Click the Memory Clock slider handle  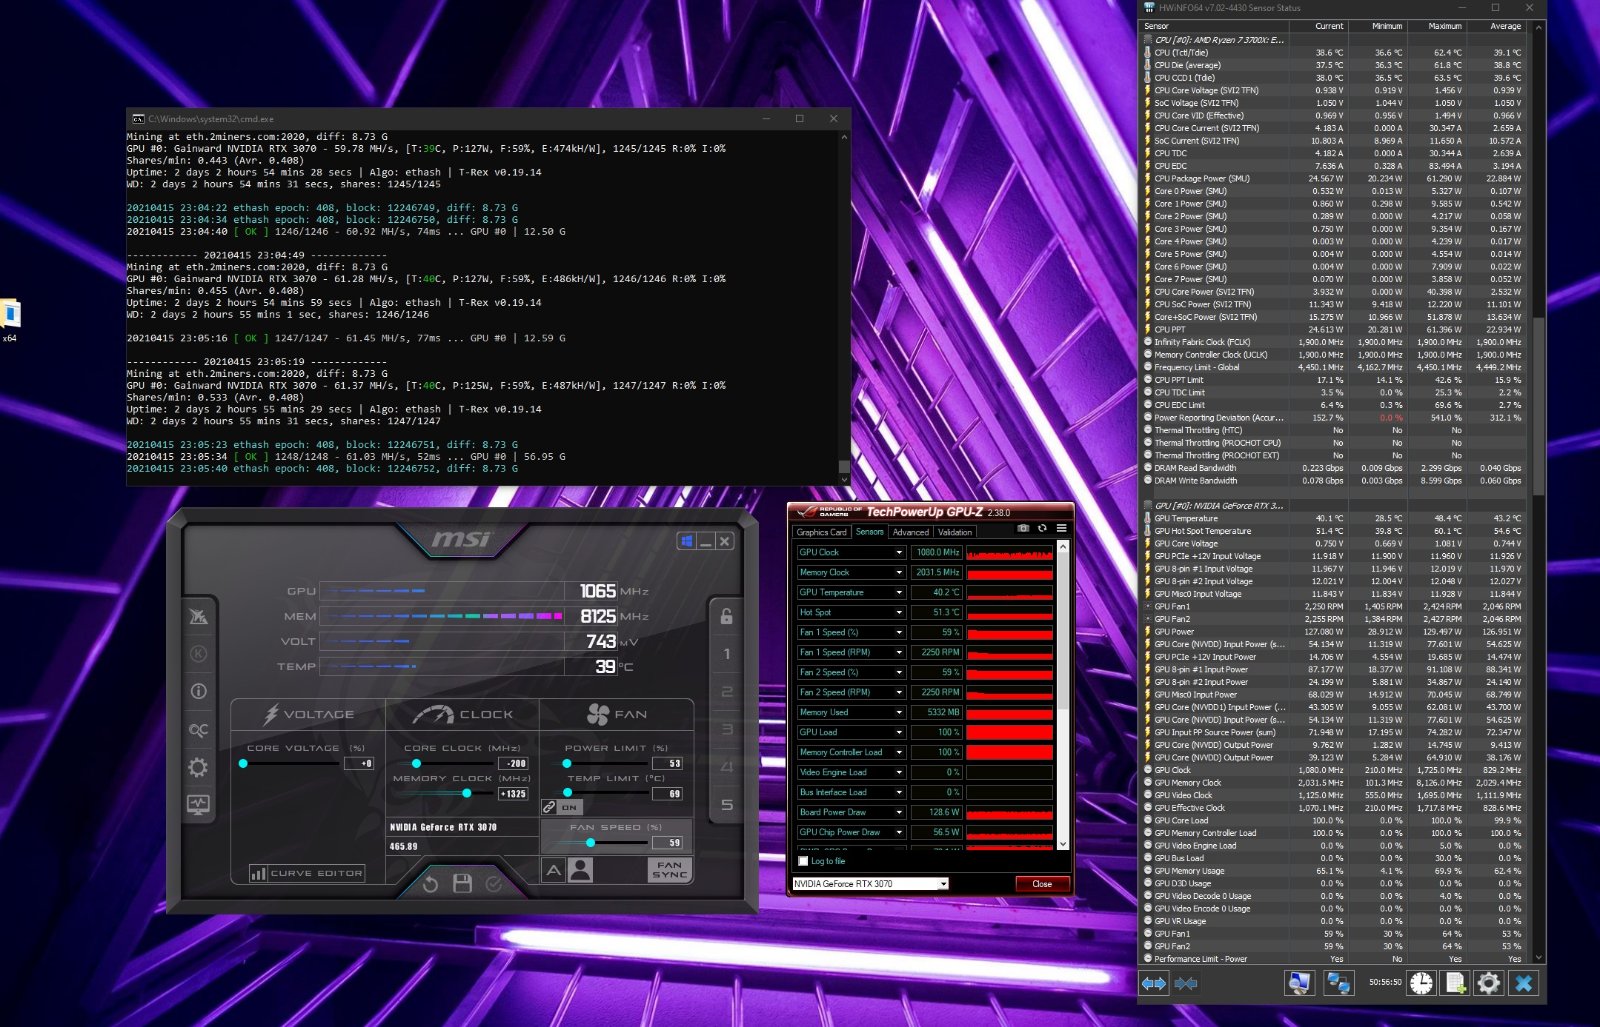[x=466, y=793]
